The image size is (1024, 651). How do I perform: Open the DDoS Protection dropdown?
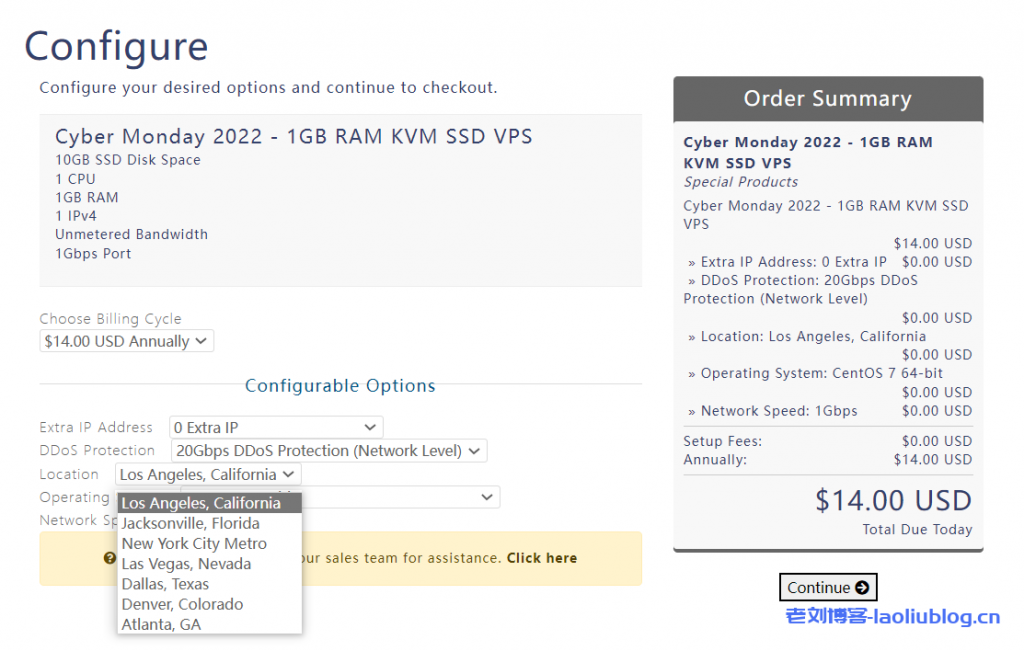pyautogui.click(x=328, y=450)
